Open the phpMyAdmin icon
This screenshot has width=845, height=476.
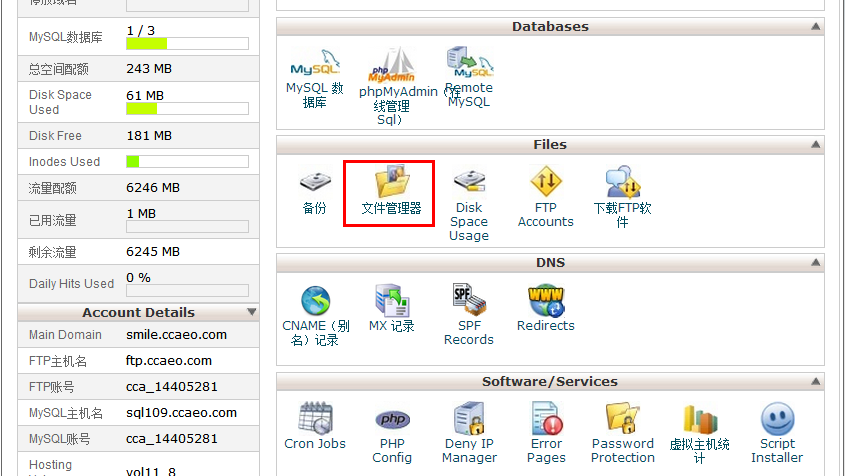coord(392,65)
